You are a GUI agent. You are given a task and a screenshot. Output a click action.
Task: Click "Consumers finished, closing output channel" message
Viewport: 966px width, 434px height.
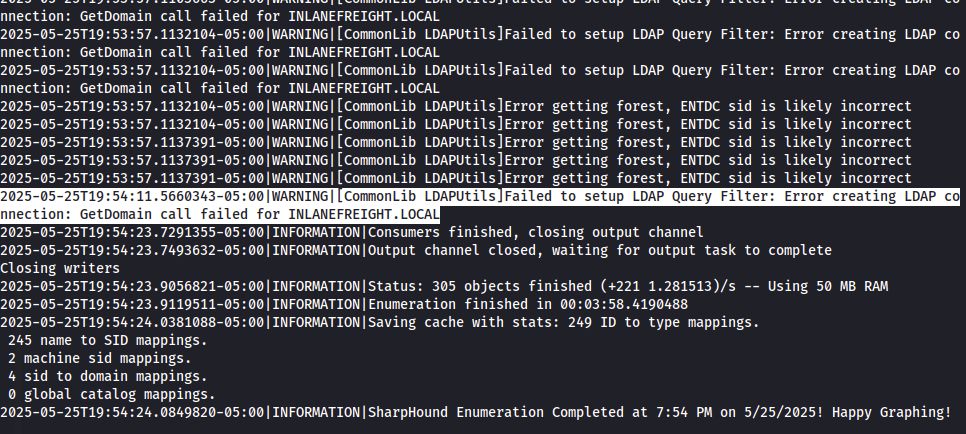pyautogui.click(x=536, y=232)
